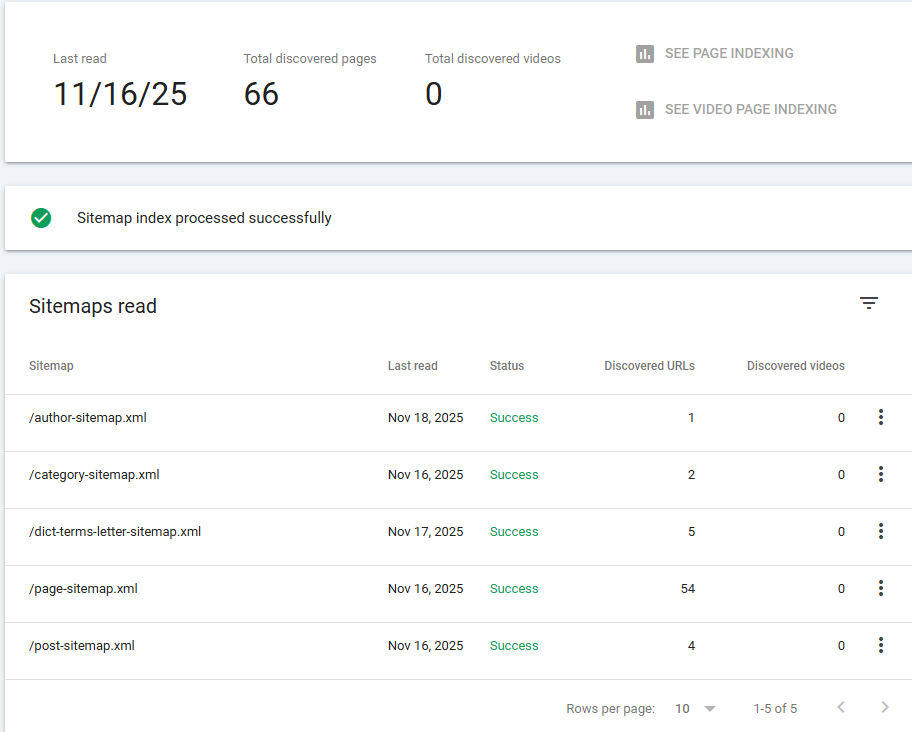912x732 pixels.
Task: Click the Discovered videos column header
Action: pyautogui.click(x=795, y=366)
